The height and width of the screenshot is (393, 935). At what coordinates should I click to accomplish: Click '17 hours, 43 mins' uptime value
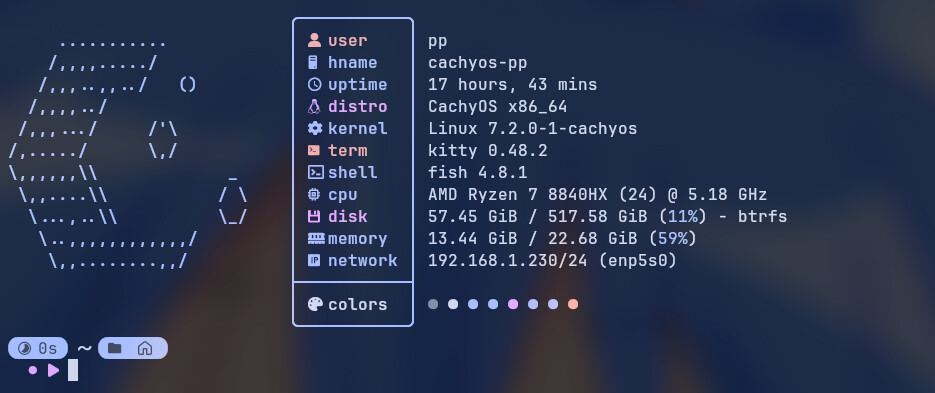pyautogui.click(x=512, y=85)
